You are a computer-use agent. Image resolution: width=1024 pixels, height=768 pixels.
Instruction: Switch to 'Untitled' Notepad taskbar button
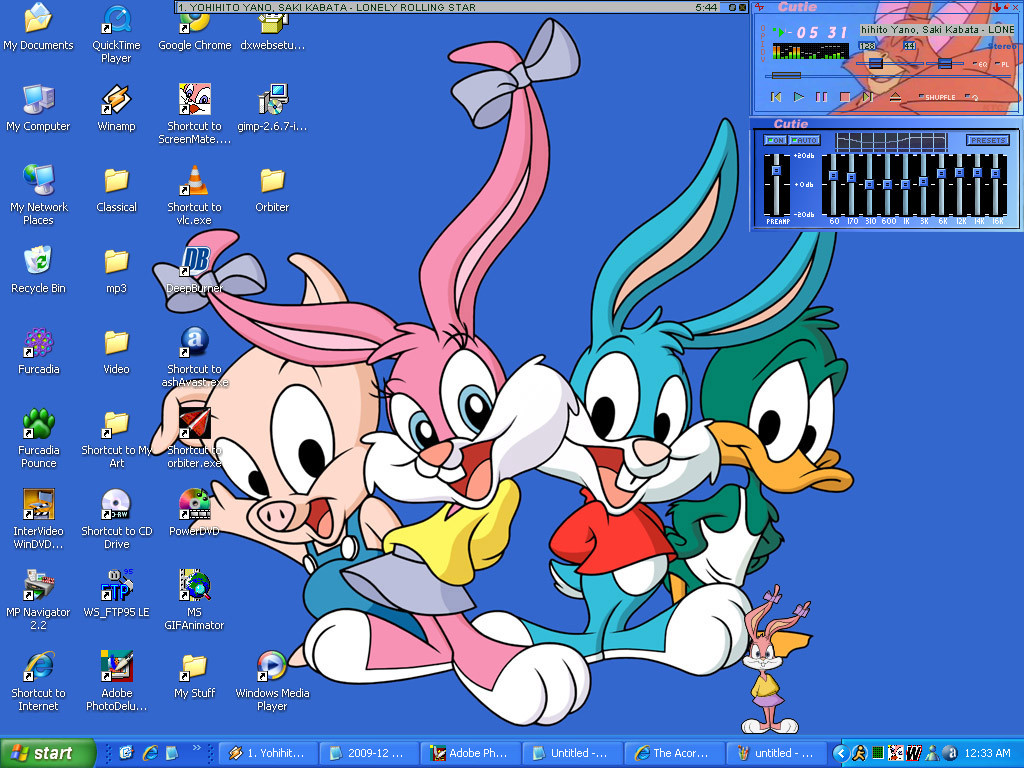(573, 753)
